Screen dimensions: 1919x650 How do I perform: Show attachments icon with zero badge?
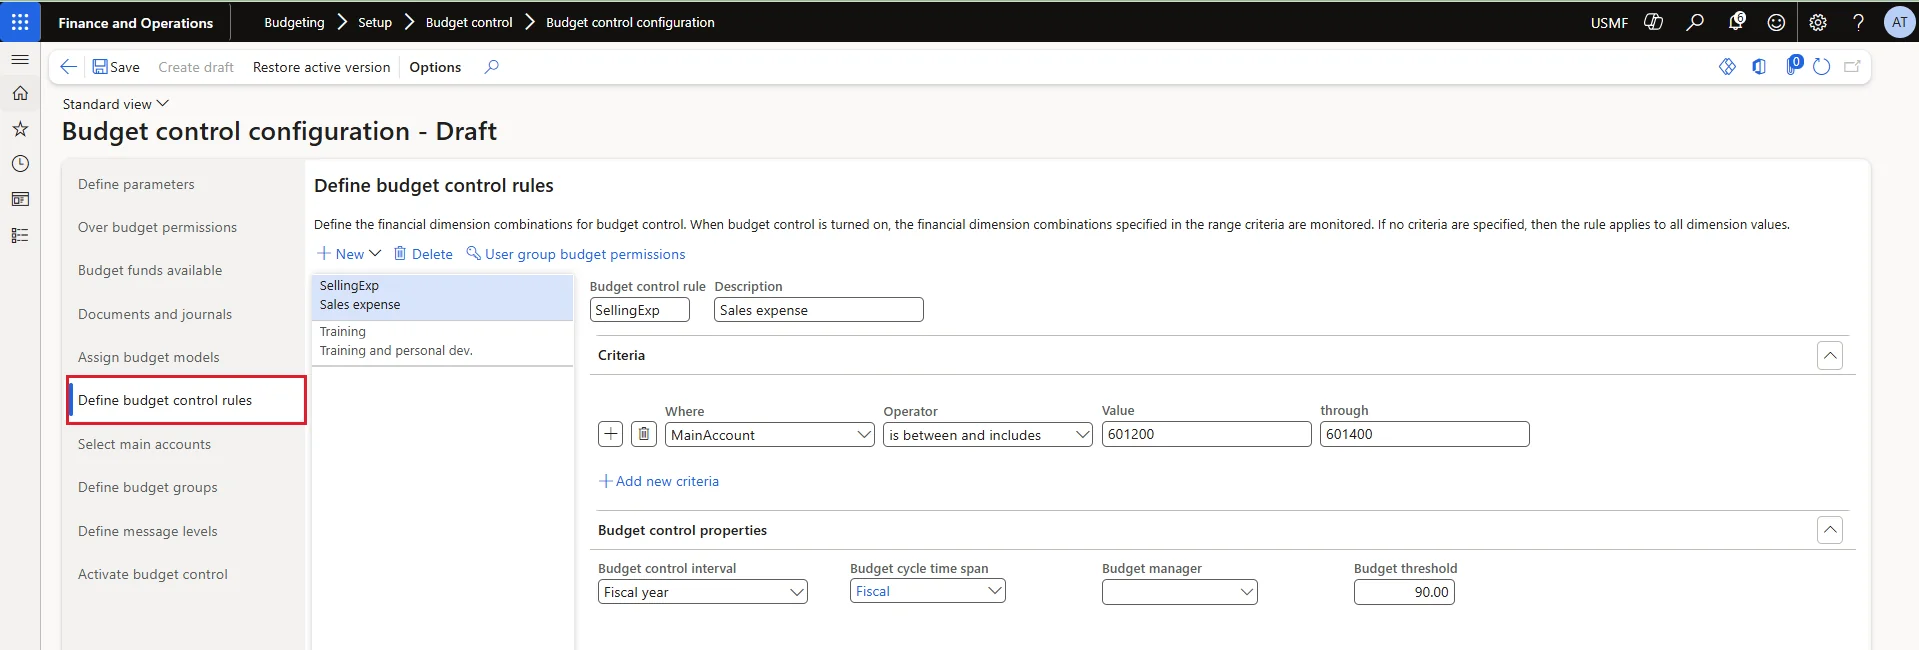click(1792, 66)
